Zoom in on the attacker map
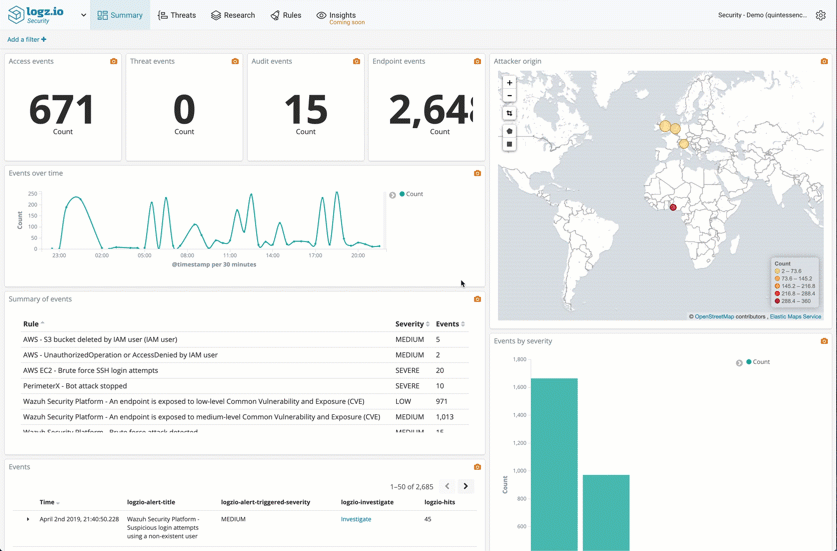Viewport: 837px width, 551px height. (x=509, y=83)
